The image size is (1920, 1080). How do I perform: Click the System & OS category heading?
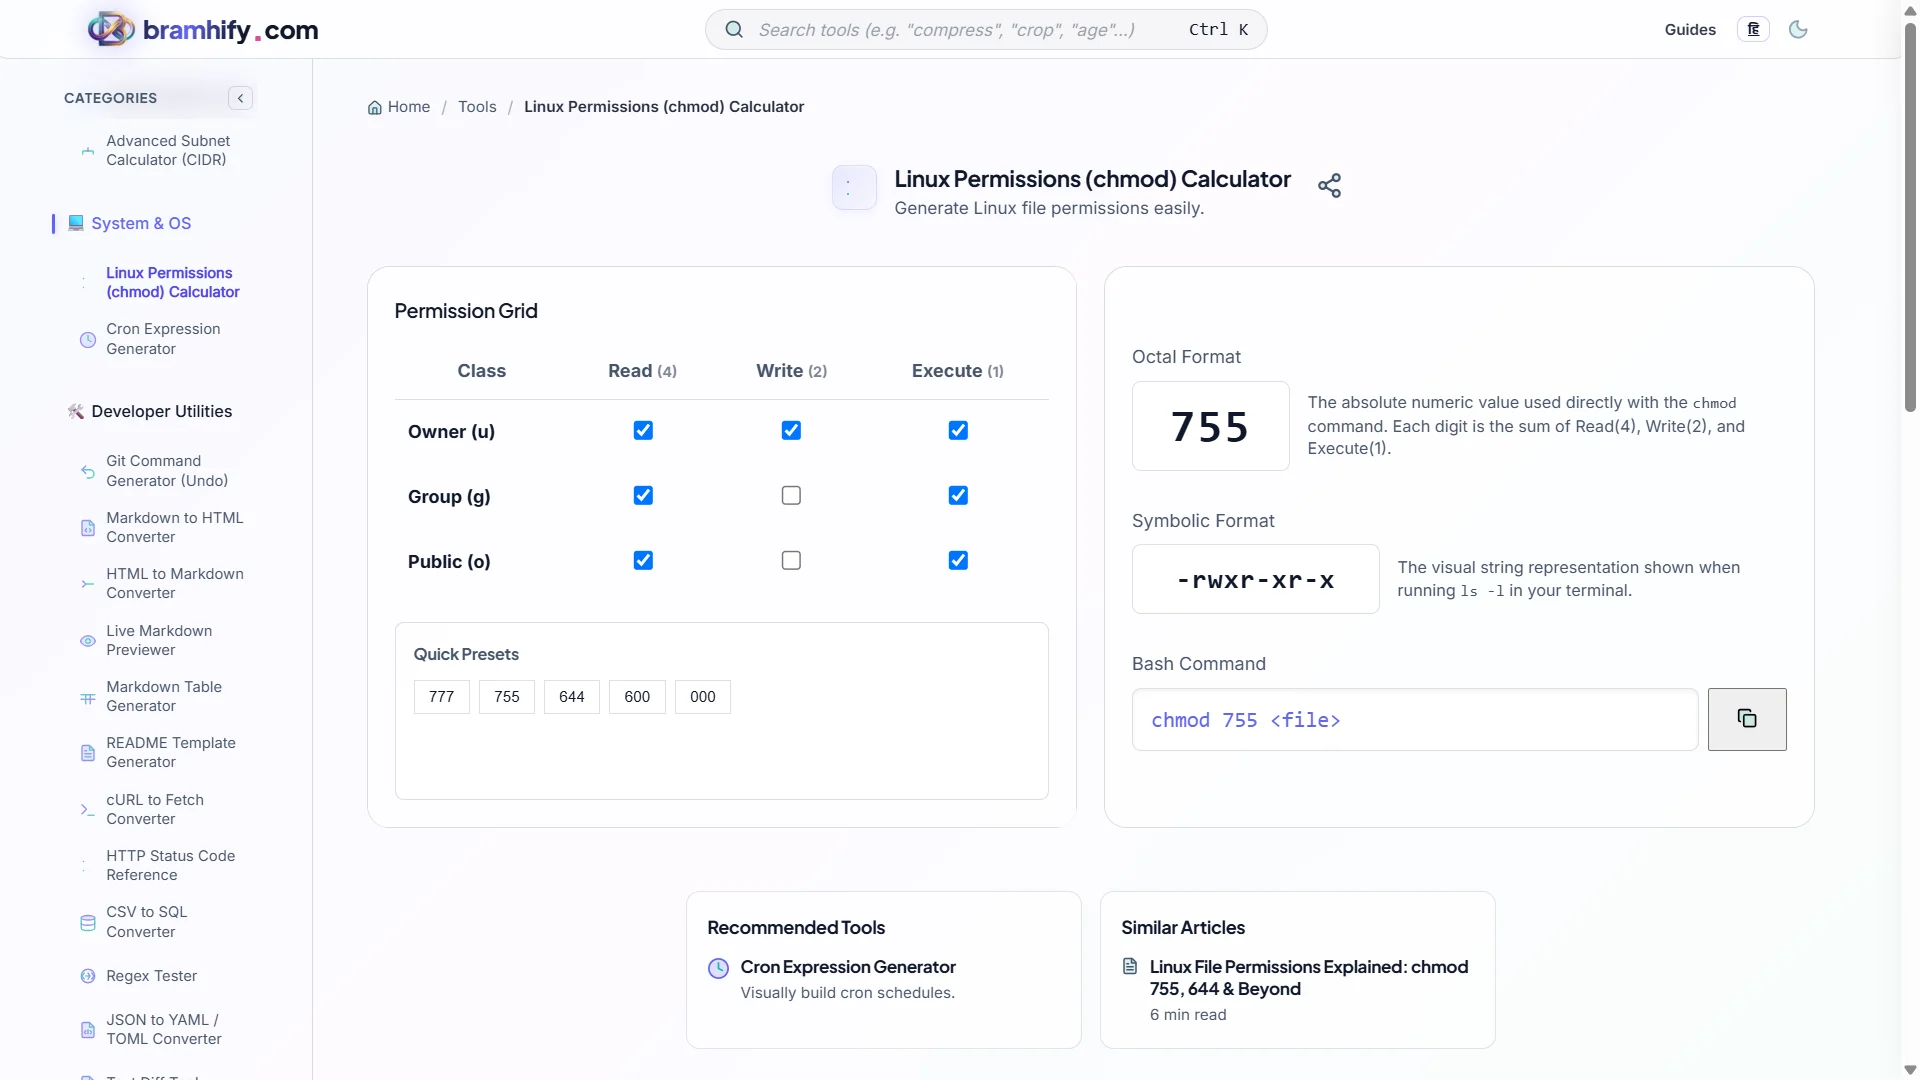point(141,223)
